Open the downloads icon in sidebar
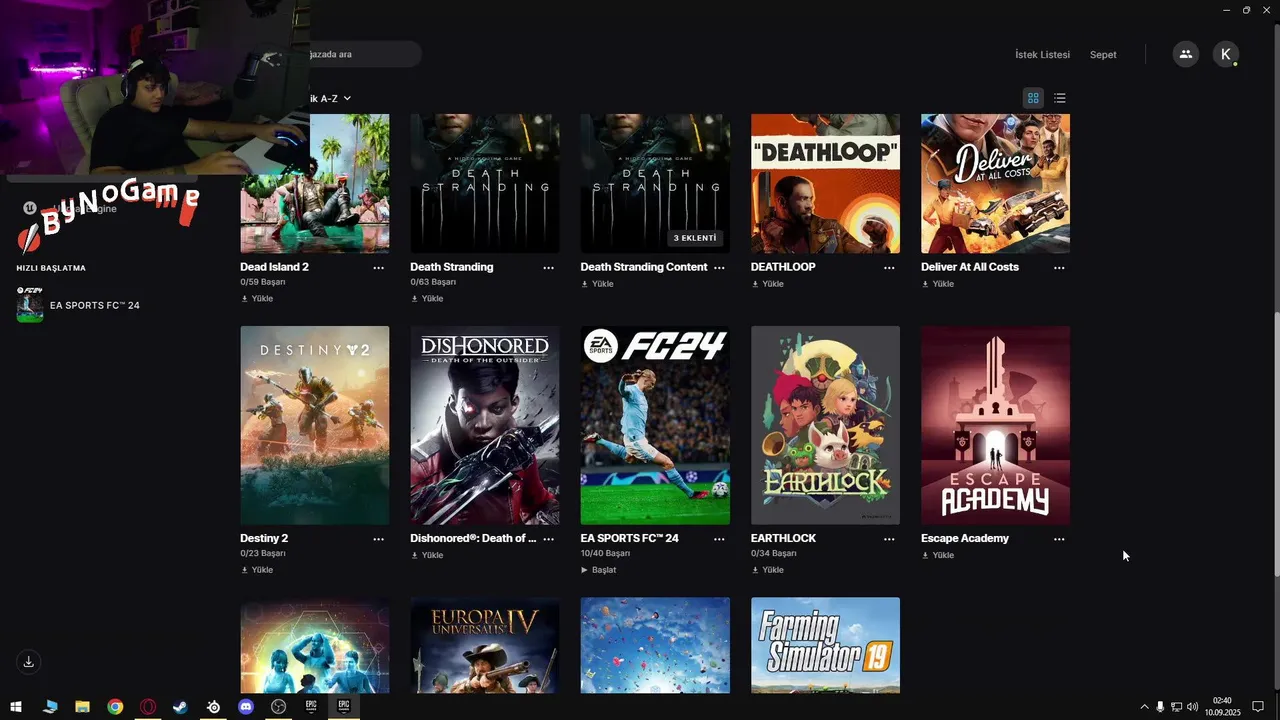 click(x=29, y=661)
